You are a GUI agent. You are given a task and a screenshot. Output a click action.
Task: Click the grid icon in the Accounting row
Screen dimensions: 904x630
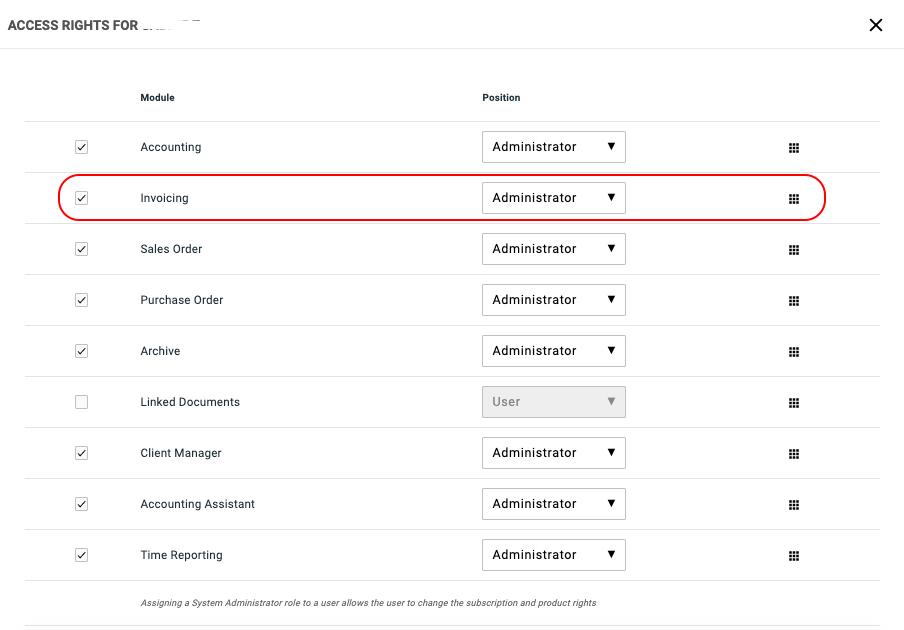click(794, 148)
